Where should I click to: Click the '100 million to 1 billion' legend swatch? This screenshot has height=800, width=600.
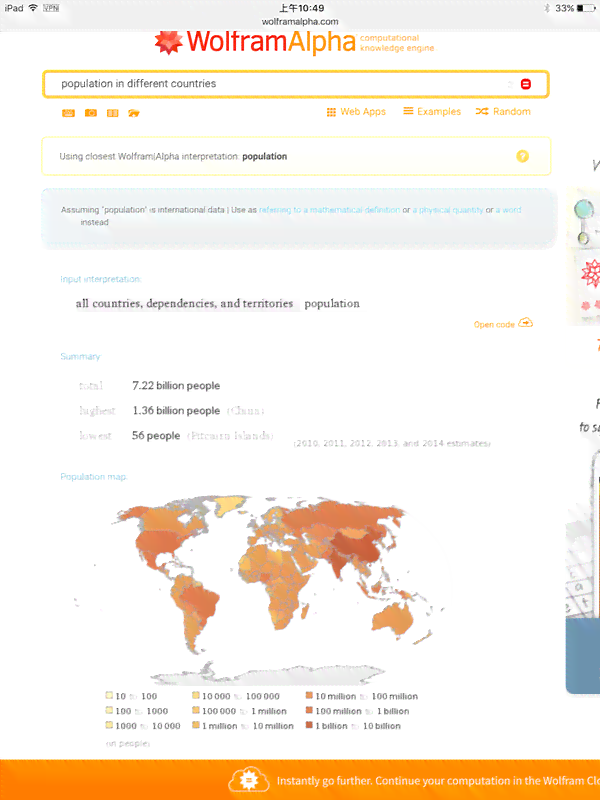pyautogui.click(x=309, y=710)
